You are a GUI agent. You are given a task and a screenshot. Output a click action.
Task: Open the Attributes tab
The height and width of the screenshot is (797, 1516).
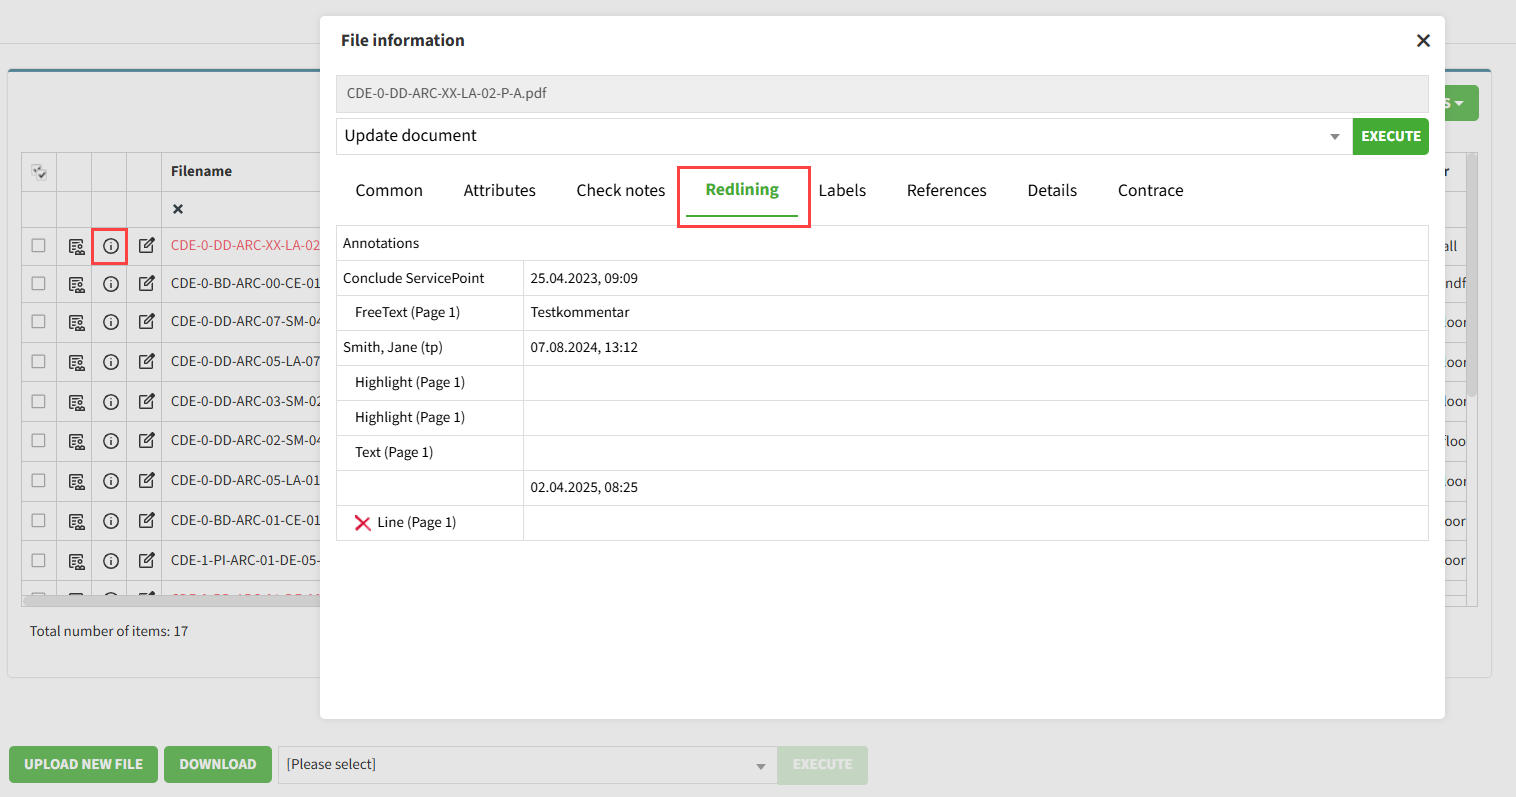pyautogui.click(x=499, y=191)
